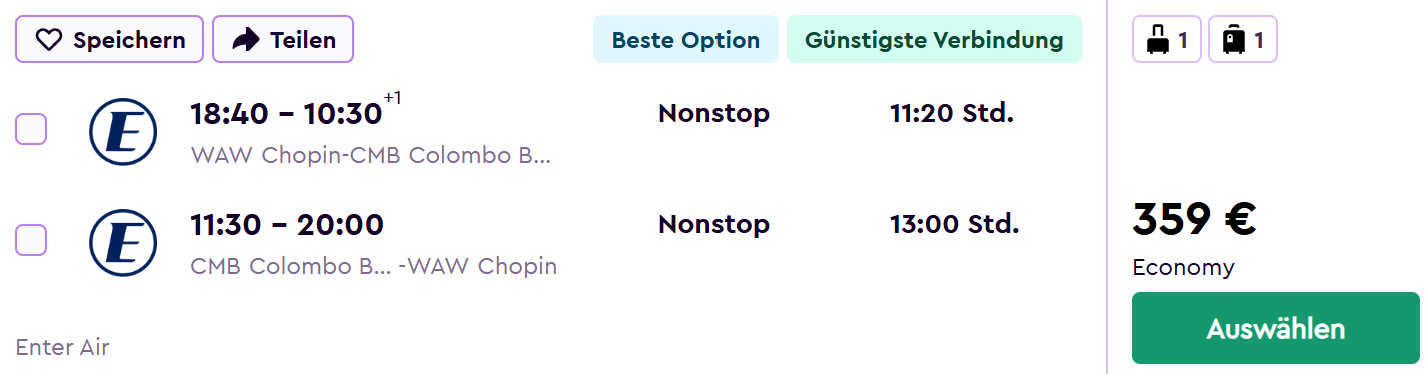Click the WAW Chopin-CMB Colombo route text
The image size is (1428, 374).
coord(370,156)
